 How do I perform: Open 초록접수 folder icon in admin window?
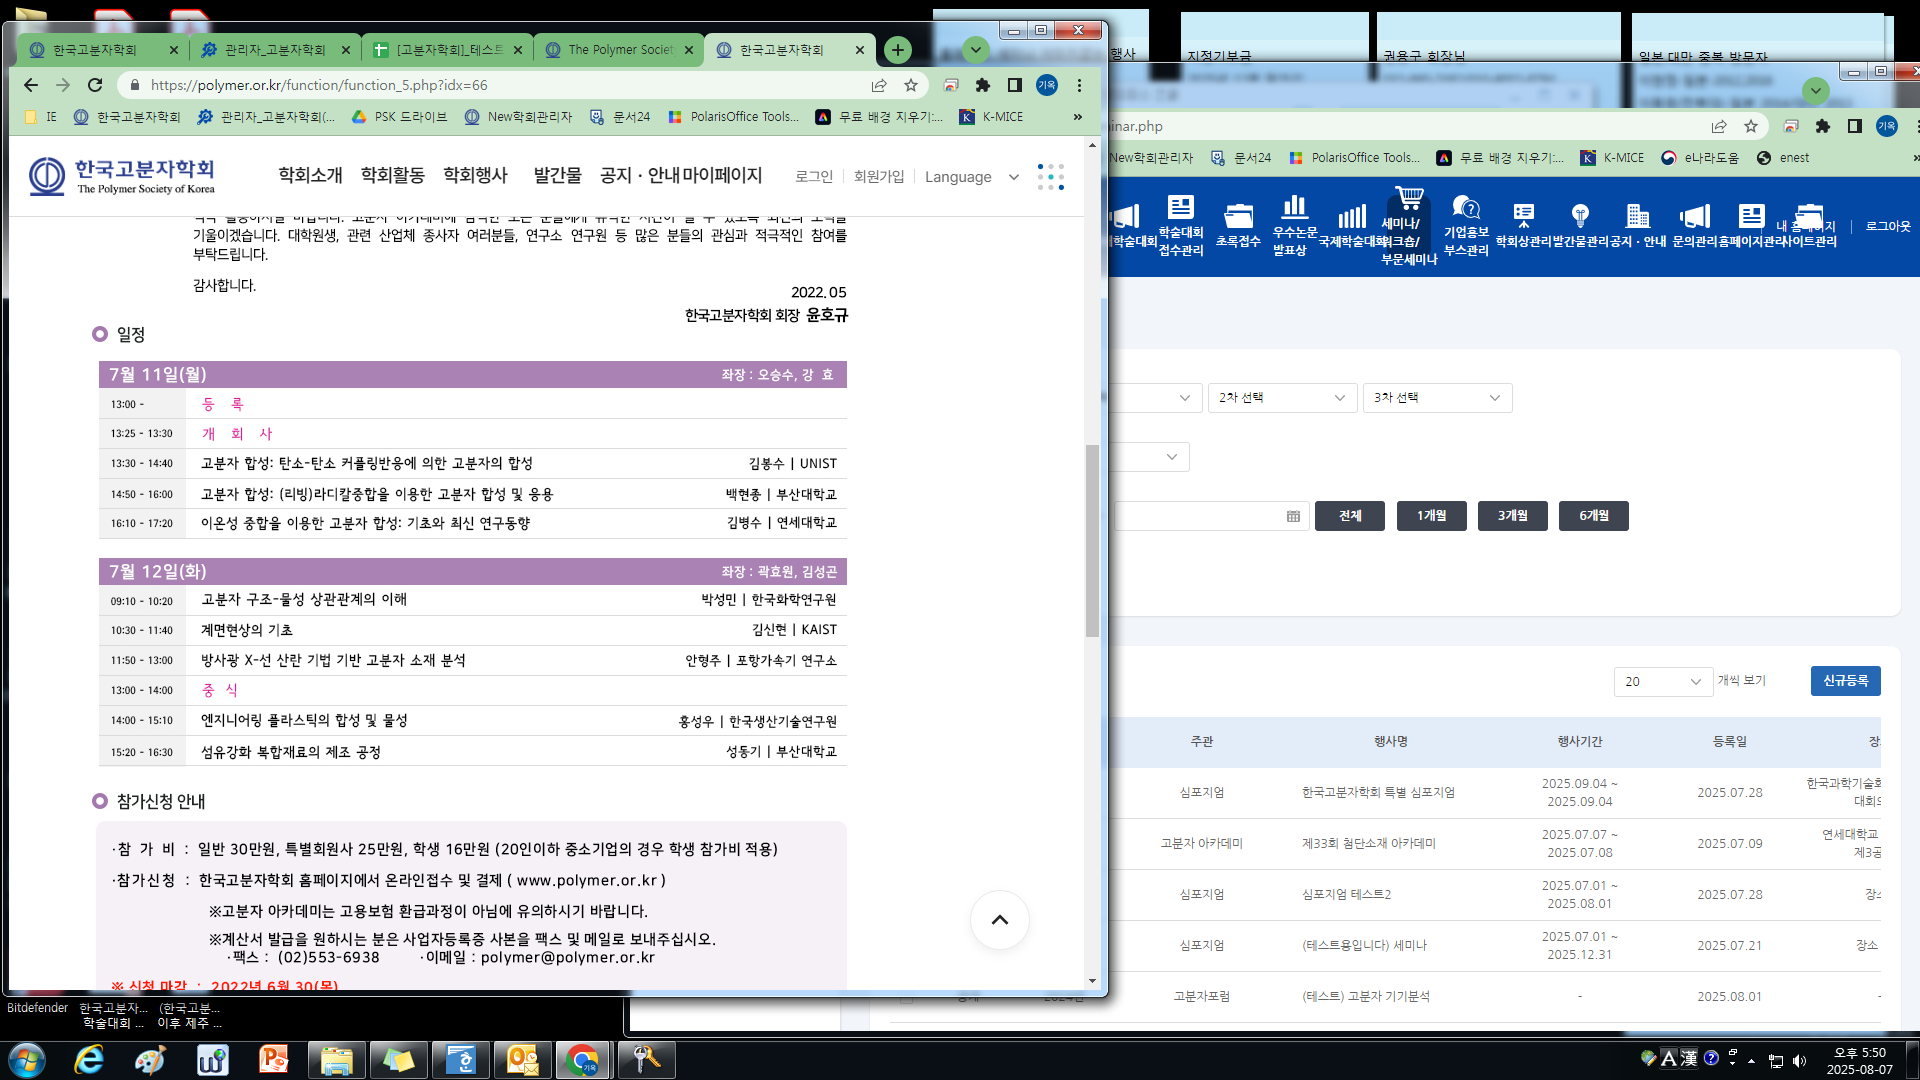pyautogui.click(x=1238, y=226)
